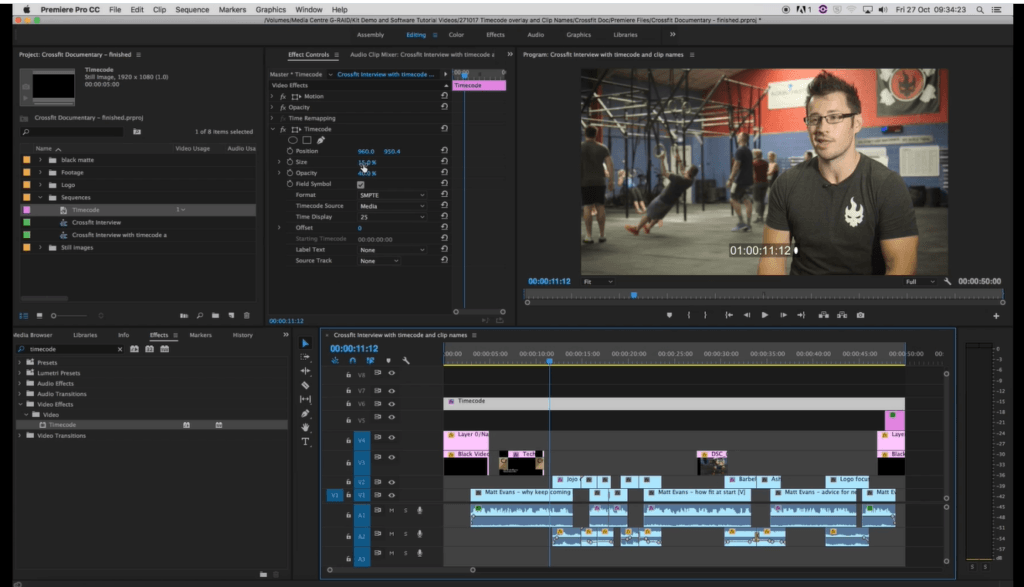Select the Ripple Edit tool

click(305, 371)
